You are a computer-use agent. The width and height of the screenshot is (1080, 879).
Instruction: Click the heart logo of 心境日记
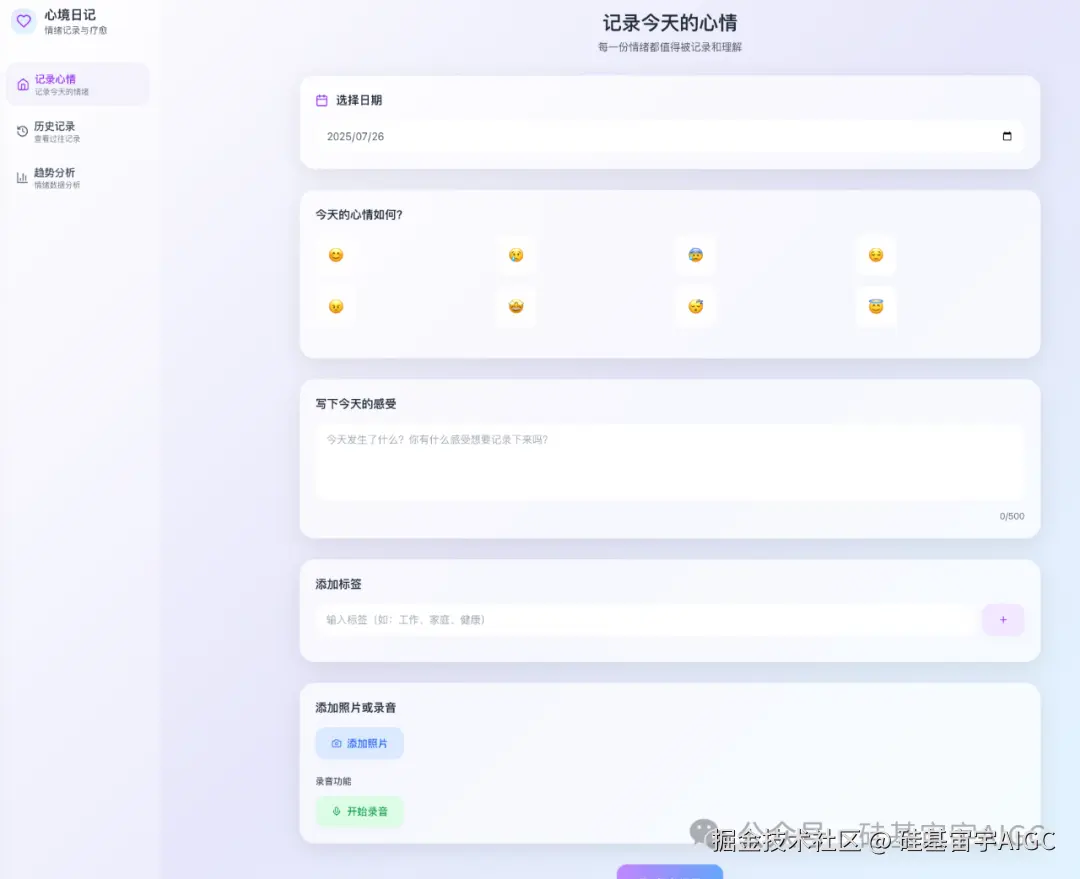click(x=22, y=21)
